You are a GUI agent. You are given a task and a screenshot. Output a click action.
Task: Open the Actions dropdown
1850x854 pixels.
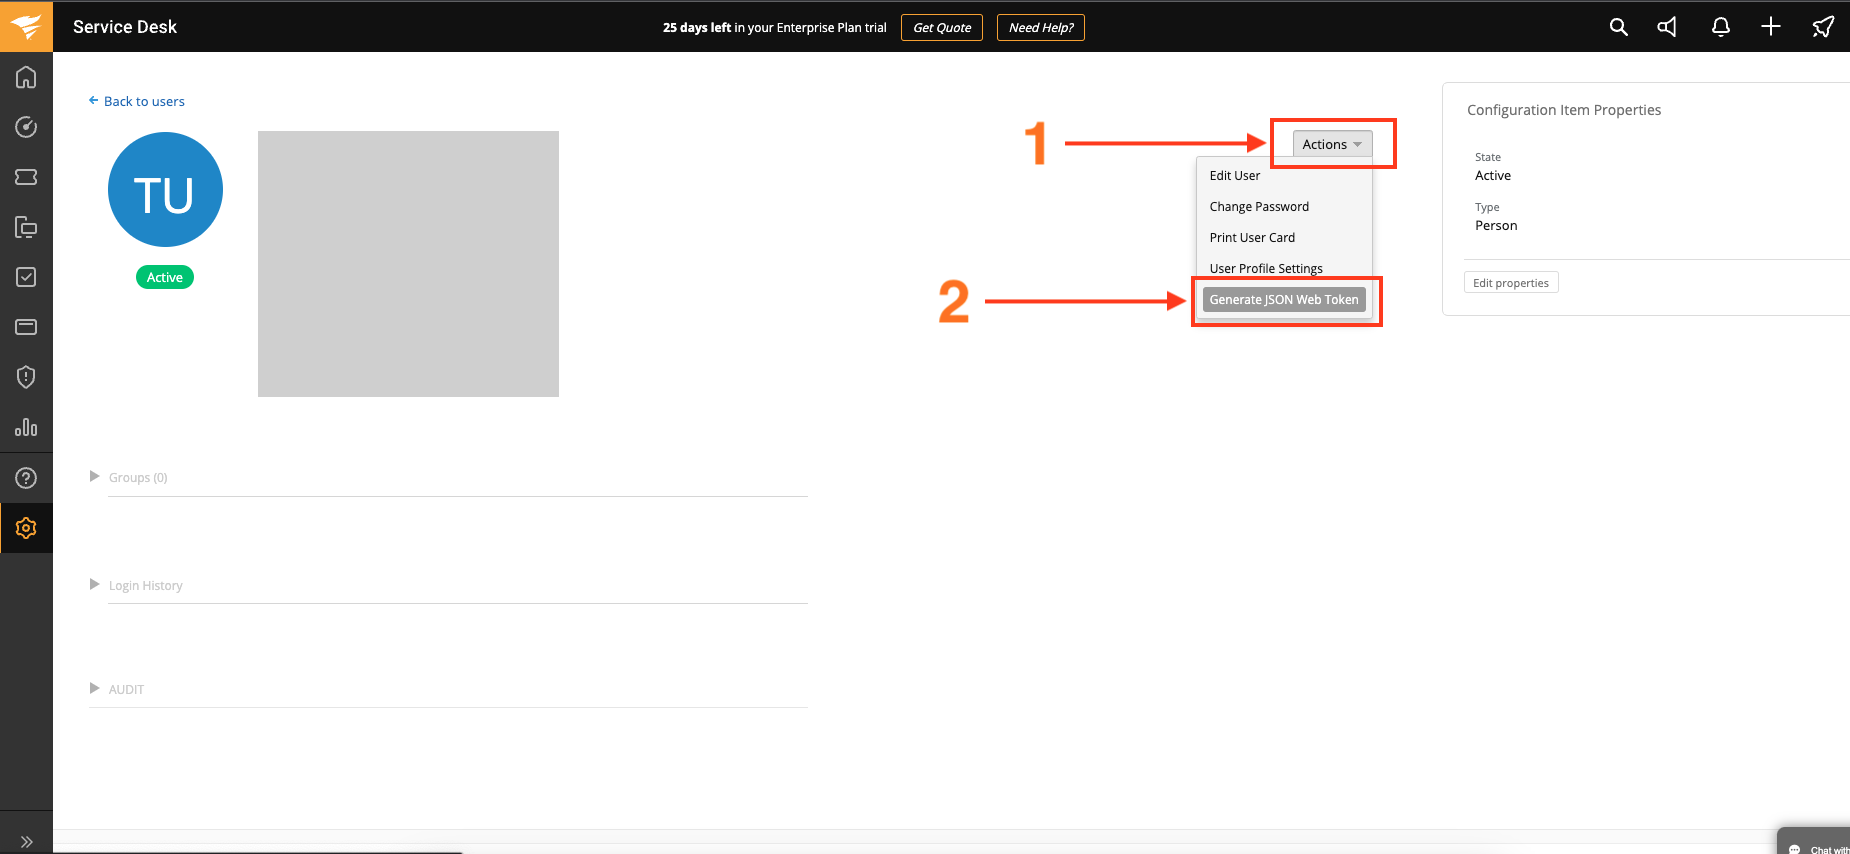pyautogui.click(x=1332, y=144)
